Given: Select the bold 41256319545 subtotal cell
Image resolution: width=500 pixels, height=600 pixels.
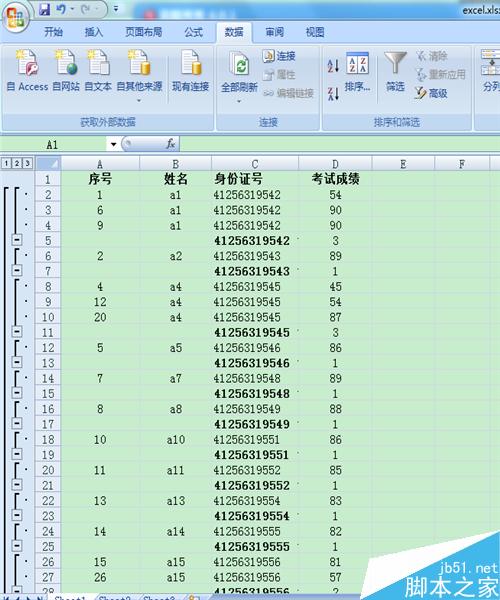Looking at the screenshot, I should click(255, 333).
